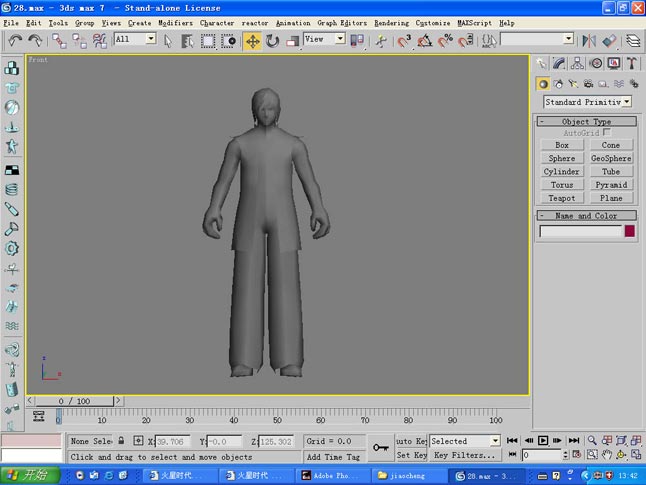The image size is (646, 485).
Task: Select the Space Warps category icon
Action: tap(619, 84)
